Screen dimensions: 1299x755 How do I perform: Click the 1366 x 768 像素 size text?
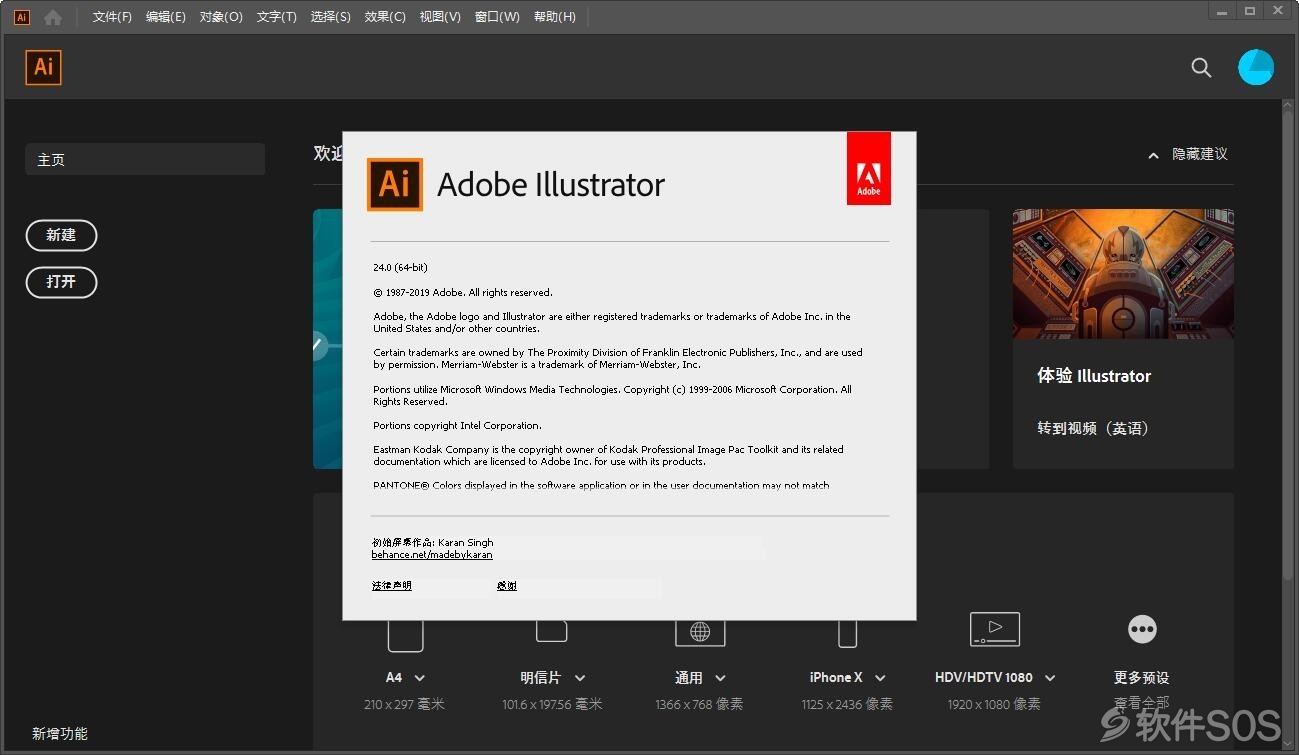pyautogui.click(x=699, y=705)
